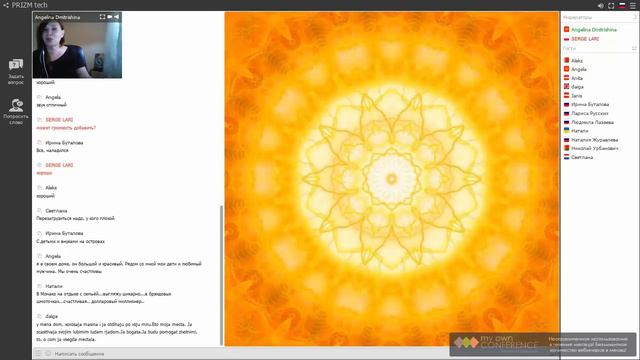Image resolution: width=640 pixels, height=360 pixels.
Task: Select guest Janis in participants list
Action: click(576, 96)
